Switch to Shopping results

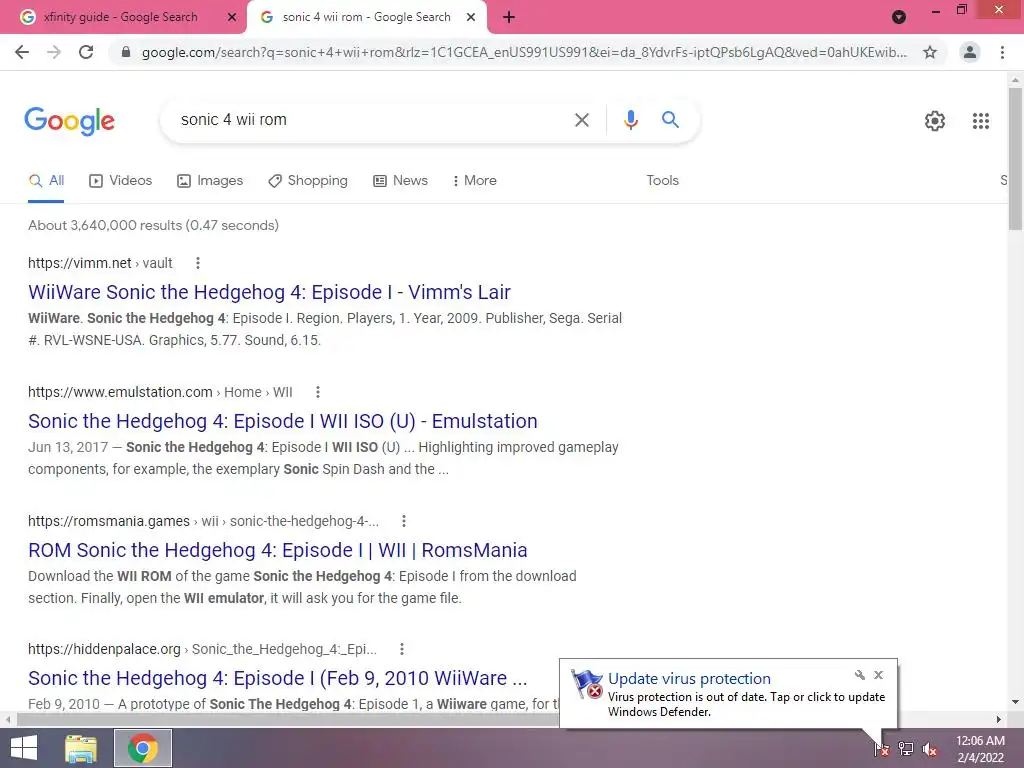[x=308, y=181]
